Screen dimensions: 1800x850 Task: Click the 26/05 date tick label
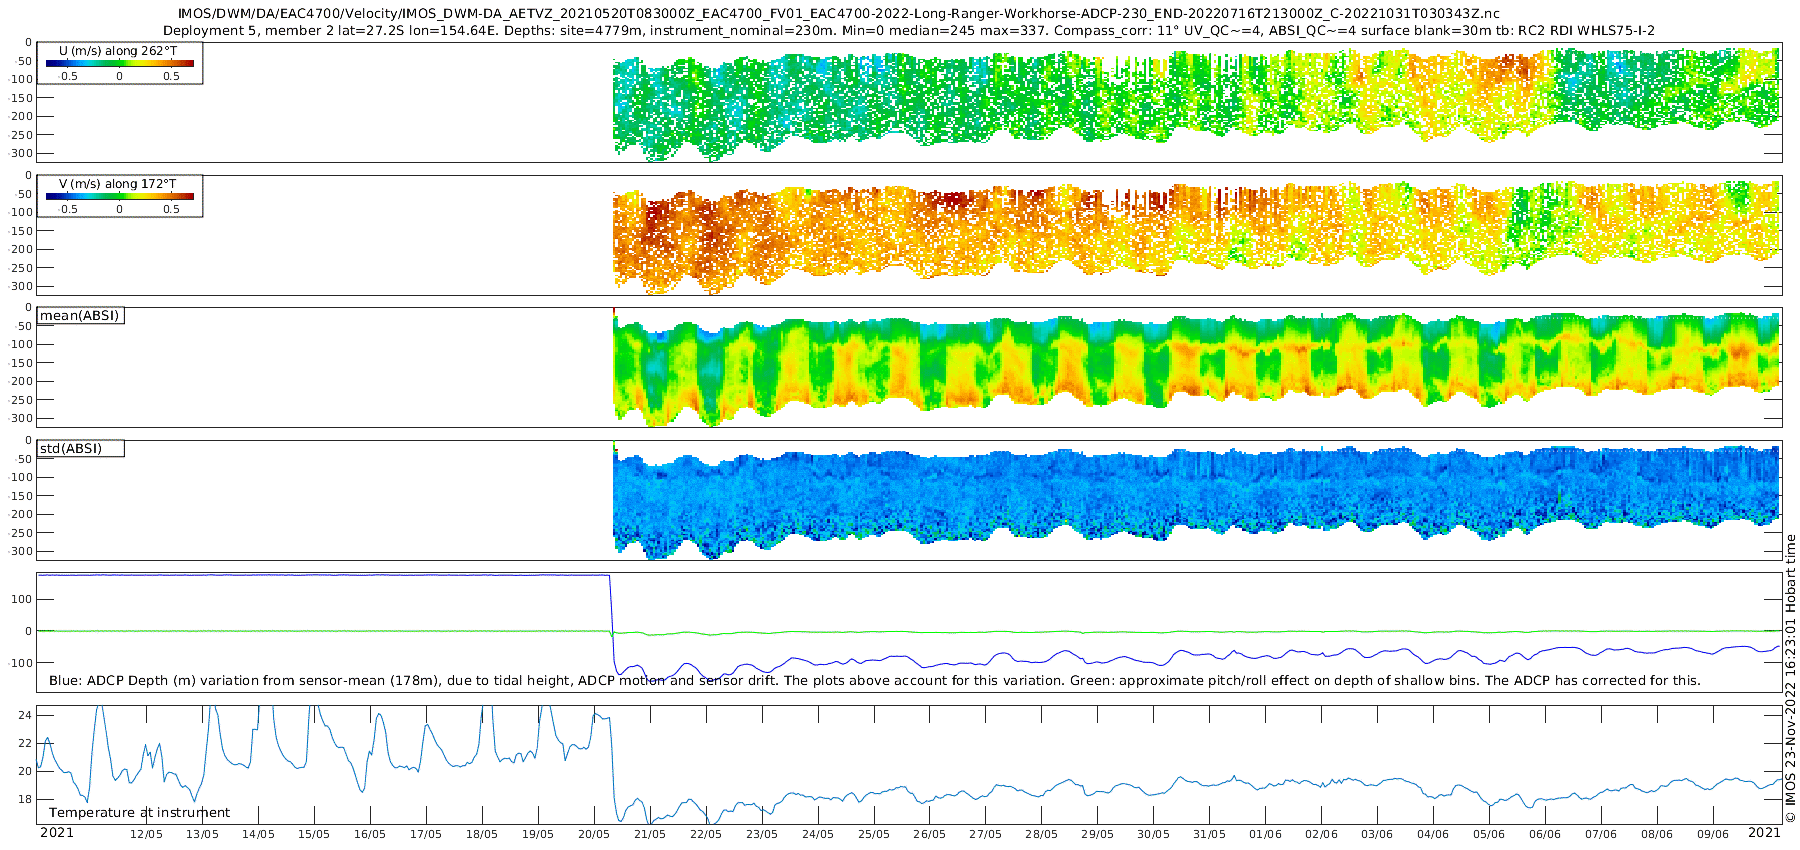click(930, 834)
